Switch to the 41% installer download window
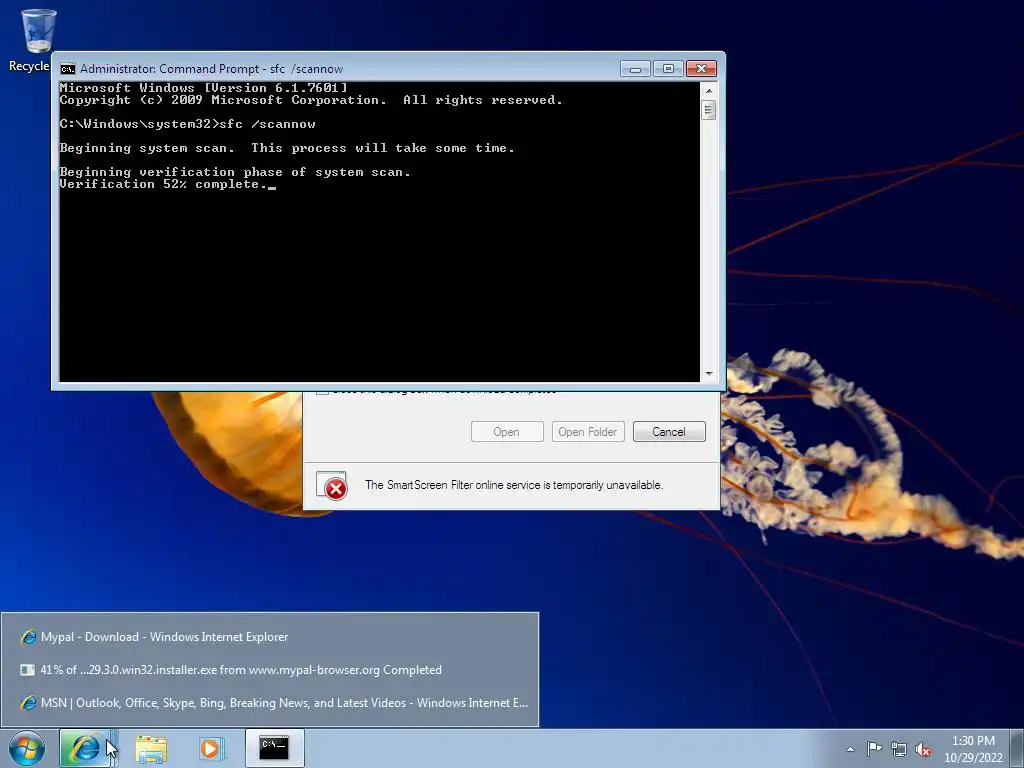1024x768 pixels. coord(270,670)
